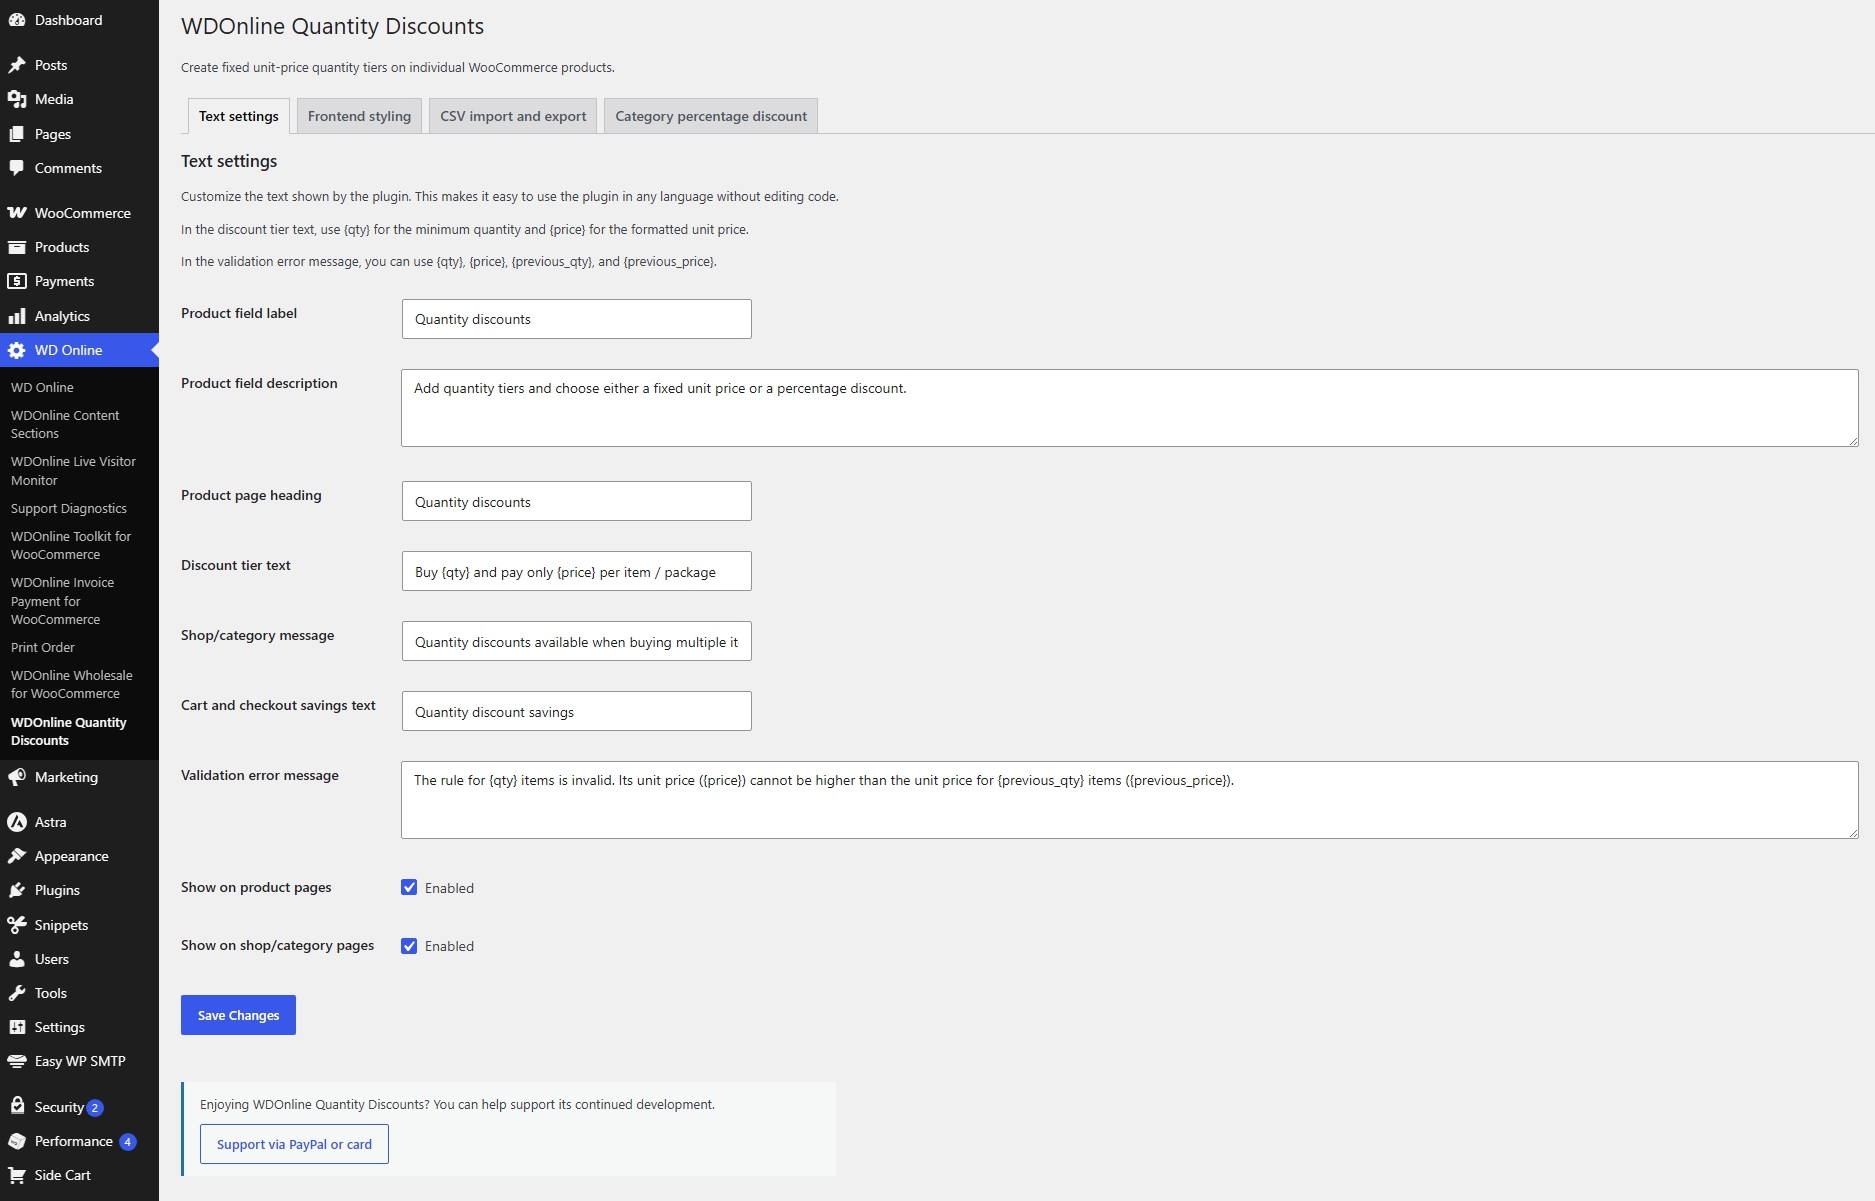
Task: Open the Frontend styling tab
Action: point(359,116)
